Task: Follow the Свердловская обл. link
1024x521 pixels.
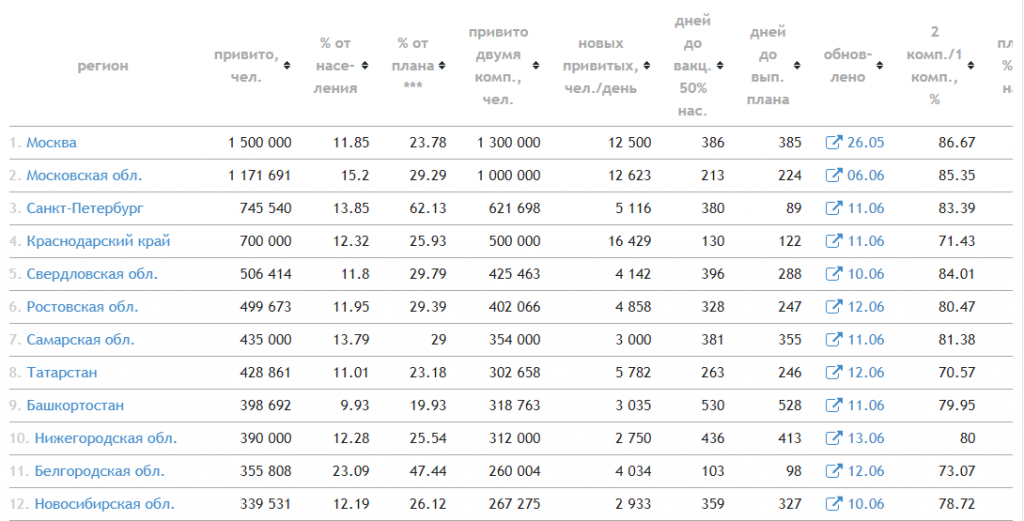Action: tap(92, 274)
